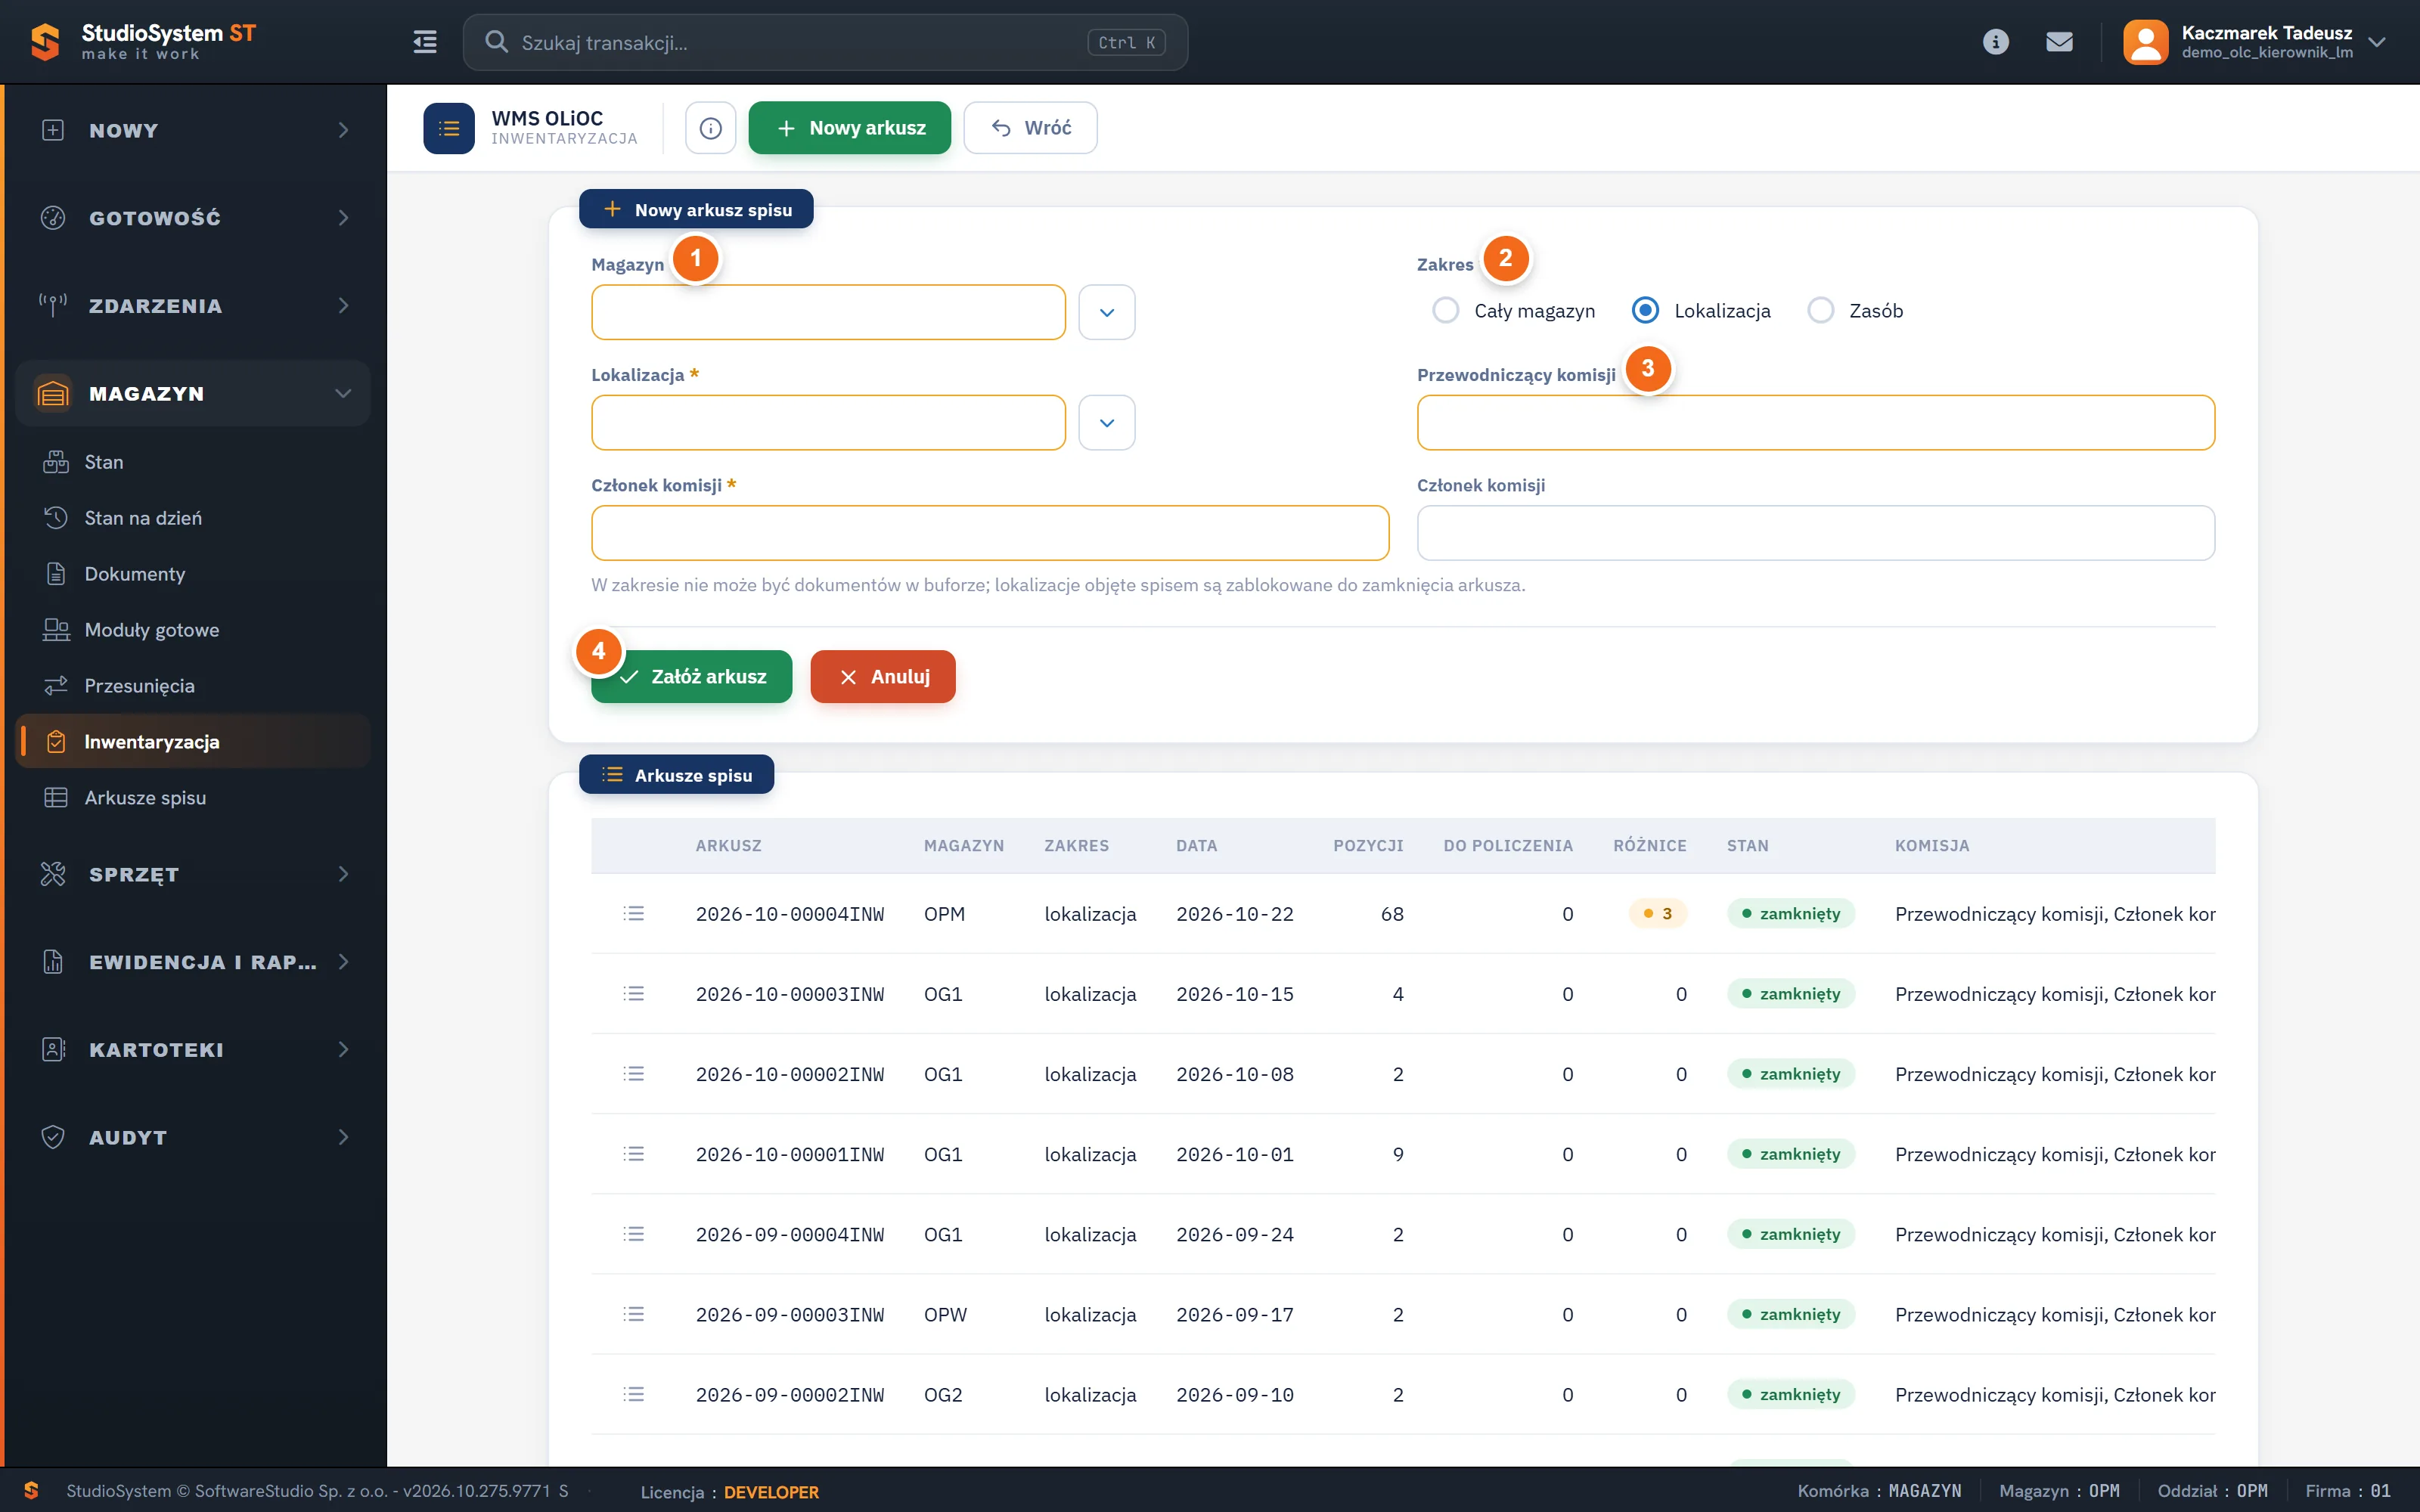Open Dokumenty menu item
This screenshot has height=1512, width=2420.
point(193,573)
